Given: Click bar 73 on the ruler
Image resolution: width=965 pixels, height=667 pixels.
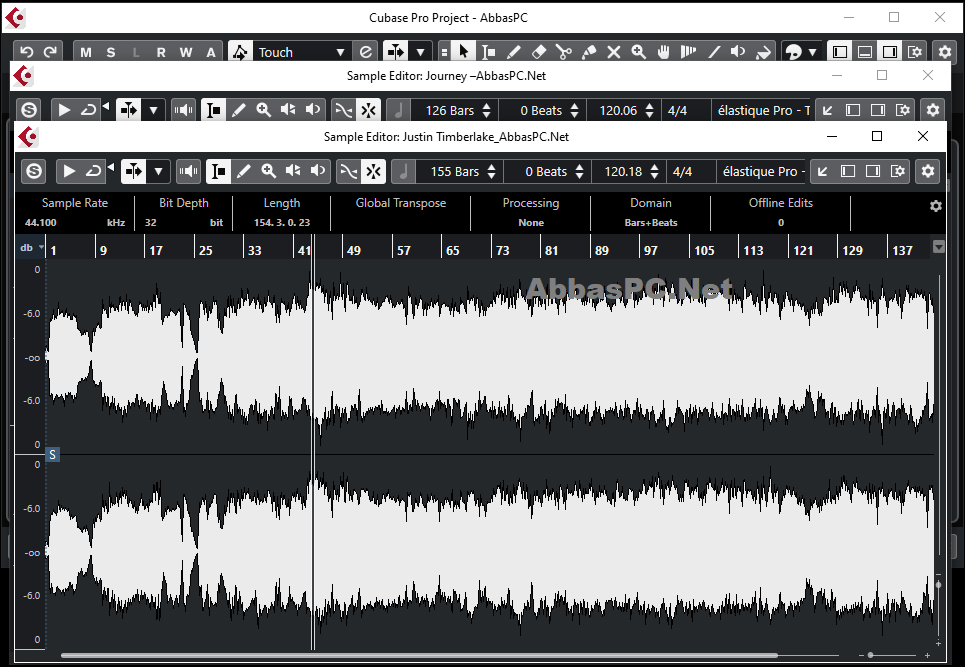Looking at the screenshot, I should (502, 250).
